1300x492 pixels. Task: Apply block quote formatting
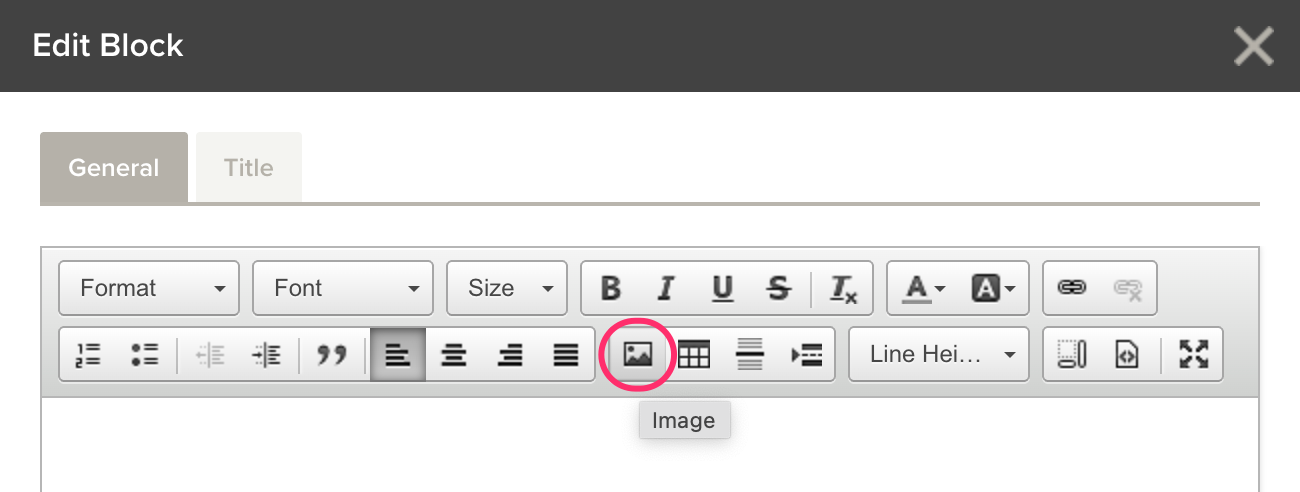(332, 354)
